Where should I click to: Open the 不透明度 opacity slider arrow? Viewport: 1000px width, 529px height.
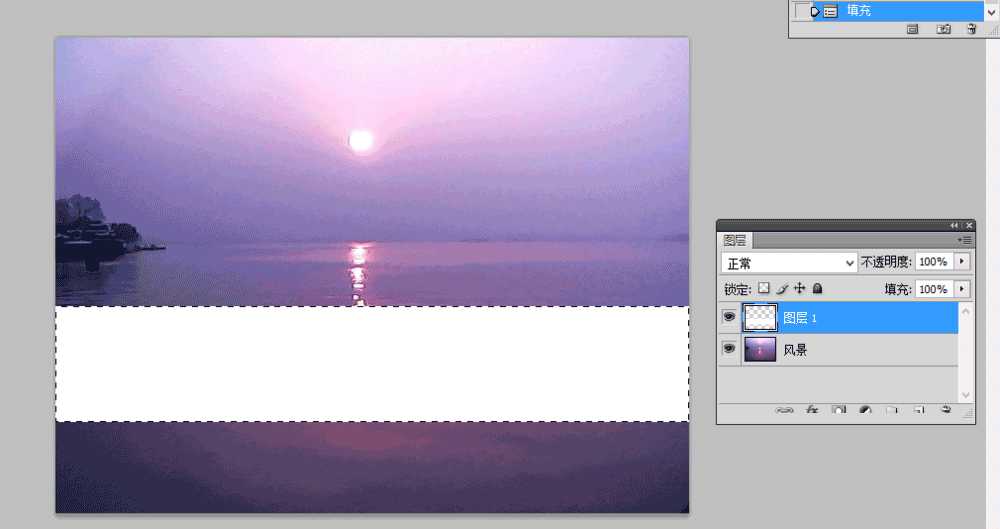tap(962, 262)
